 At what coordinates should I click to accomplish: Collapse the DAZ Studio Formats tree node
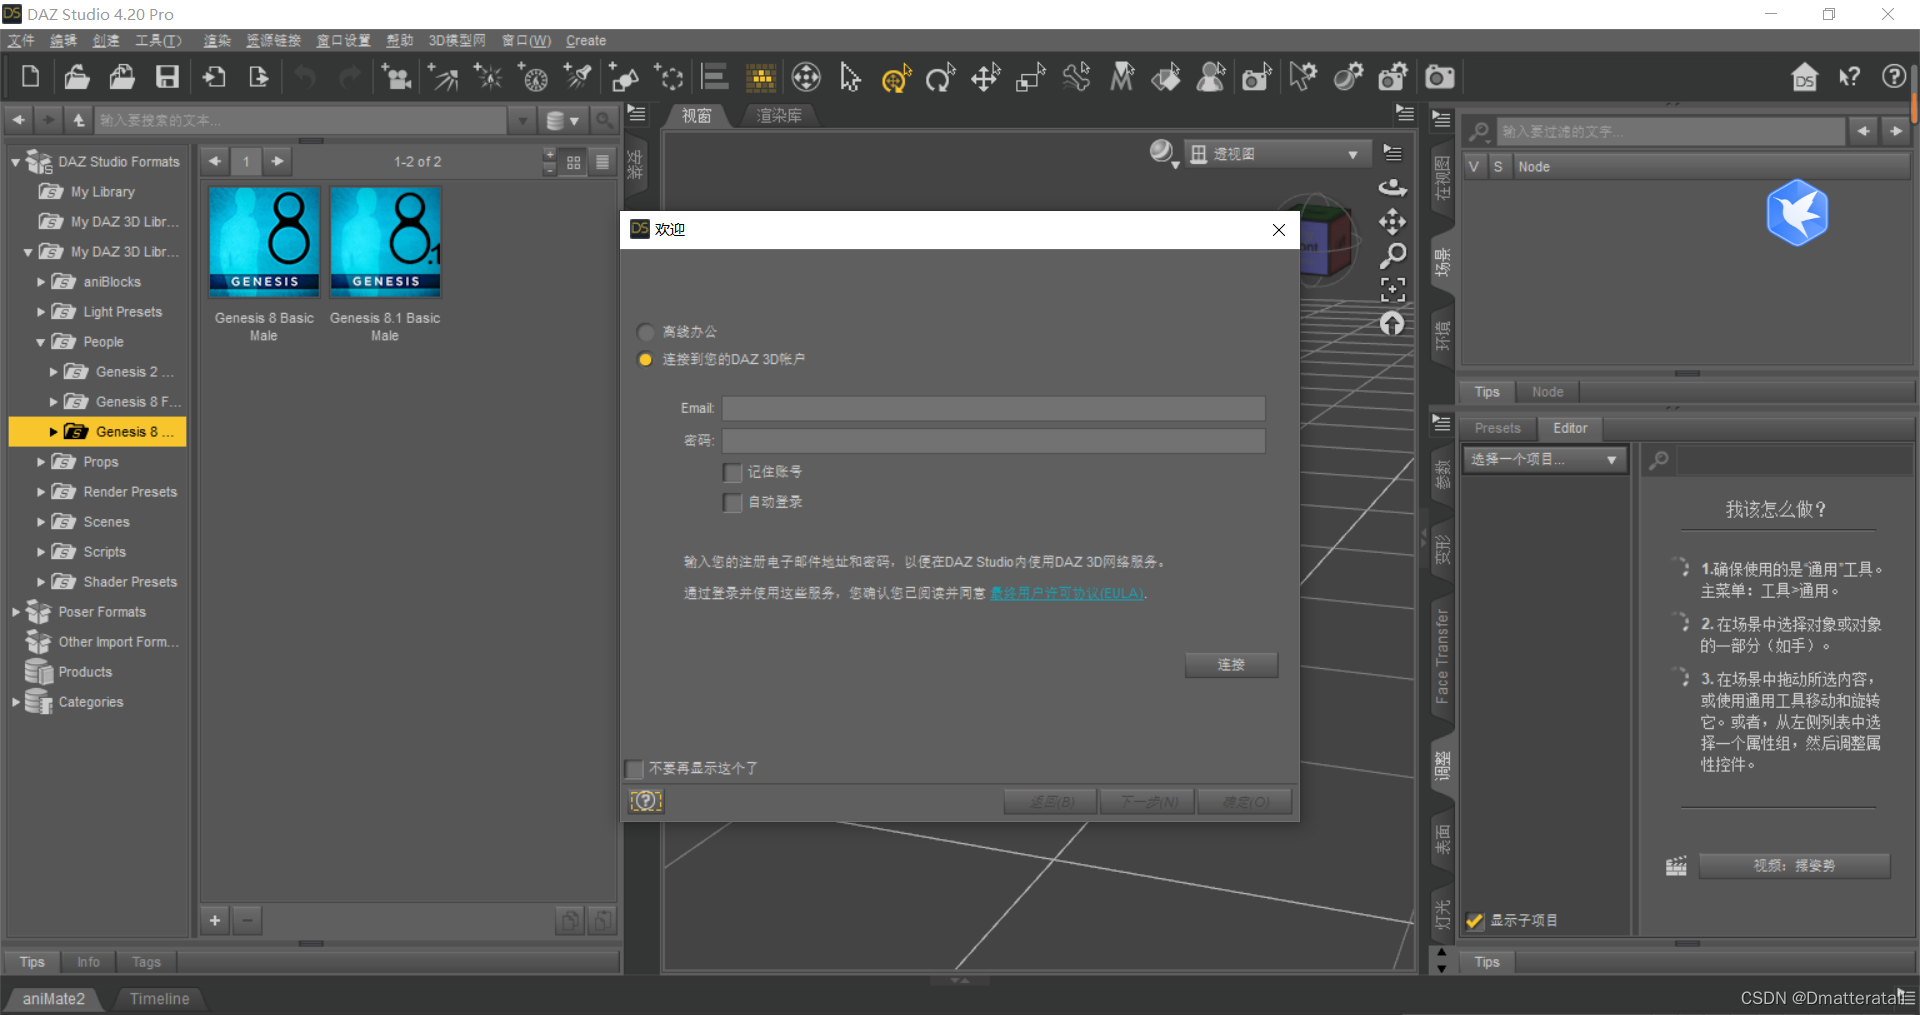15,162
